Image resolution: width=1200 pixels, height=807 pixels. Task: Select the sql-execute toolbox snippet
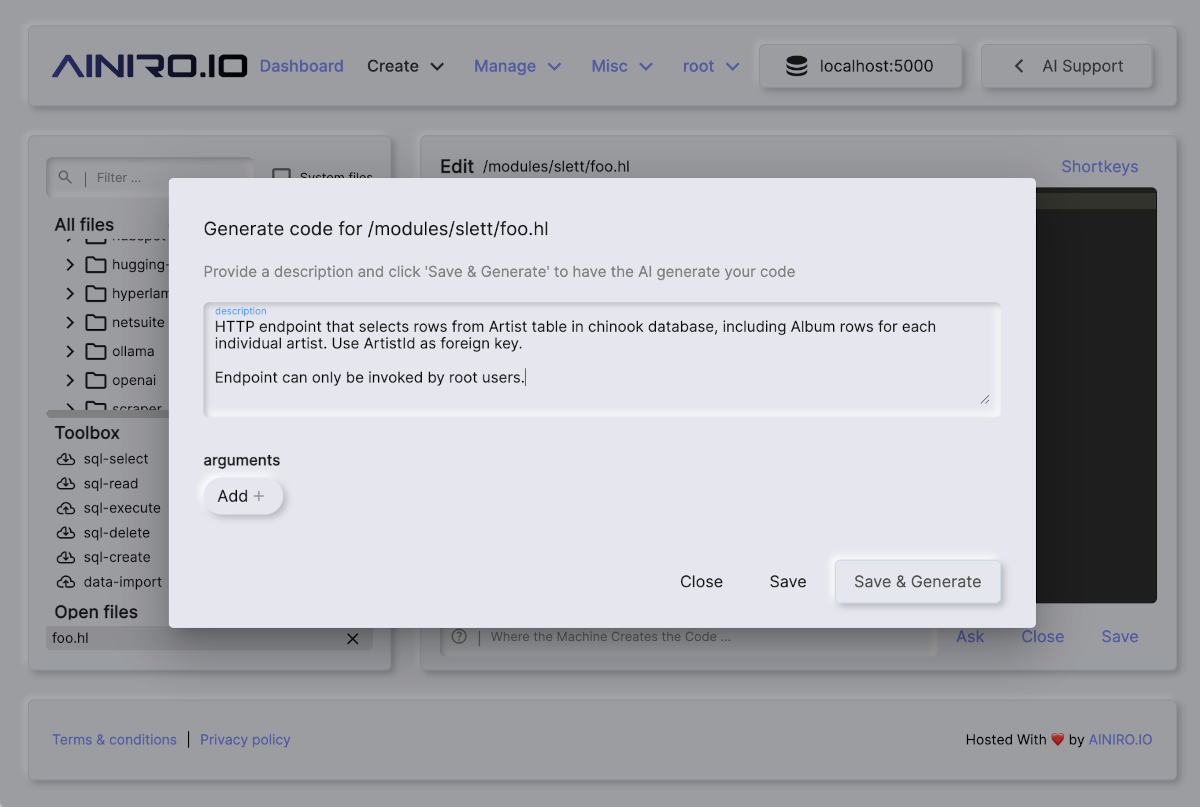click(x=122, y=508)
